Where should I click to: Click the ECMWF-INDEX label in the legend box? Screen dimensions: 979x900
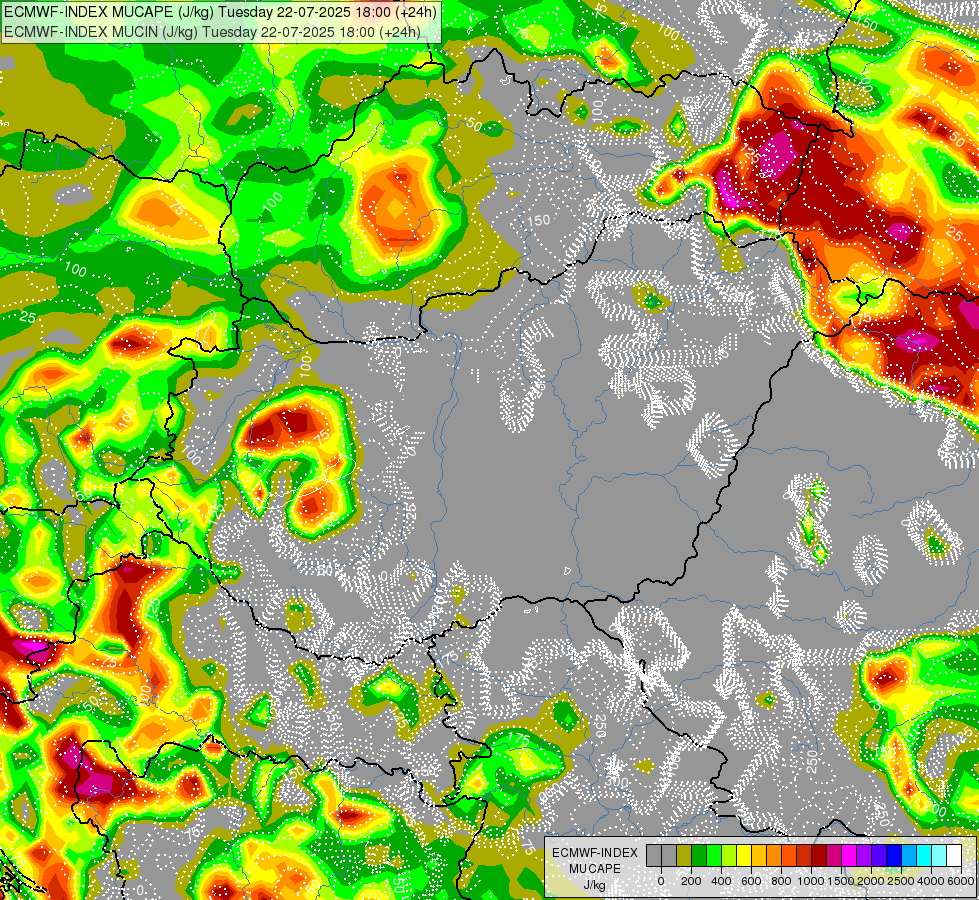595,853
